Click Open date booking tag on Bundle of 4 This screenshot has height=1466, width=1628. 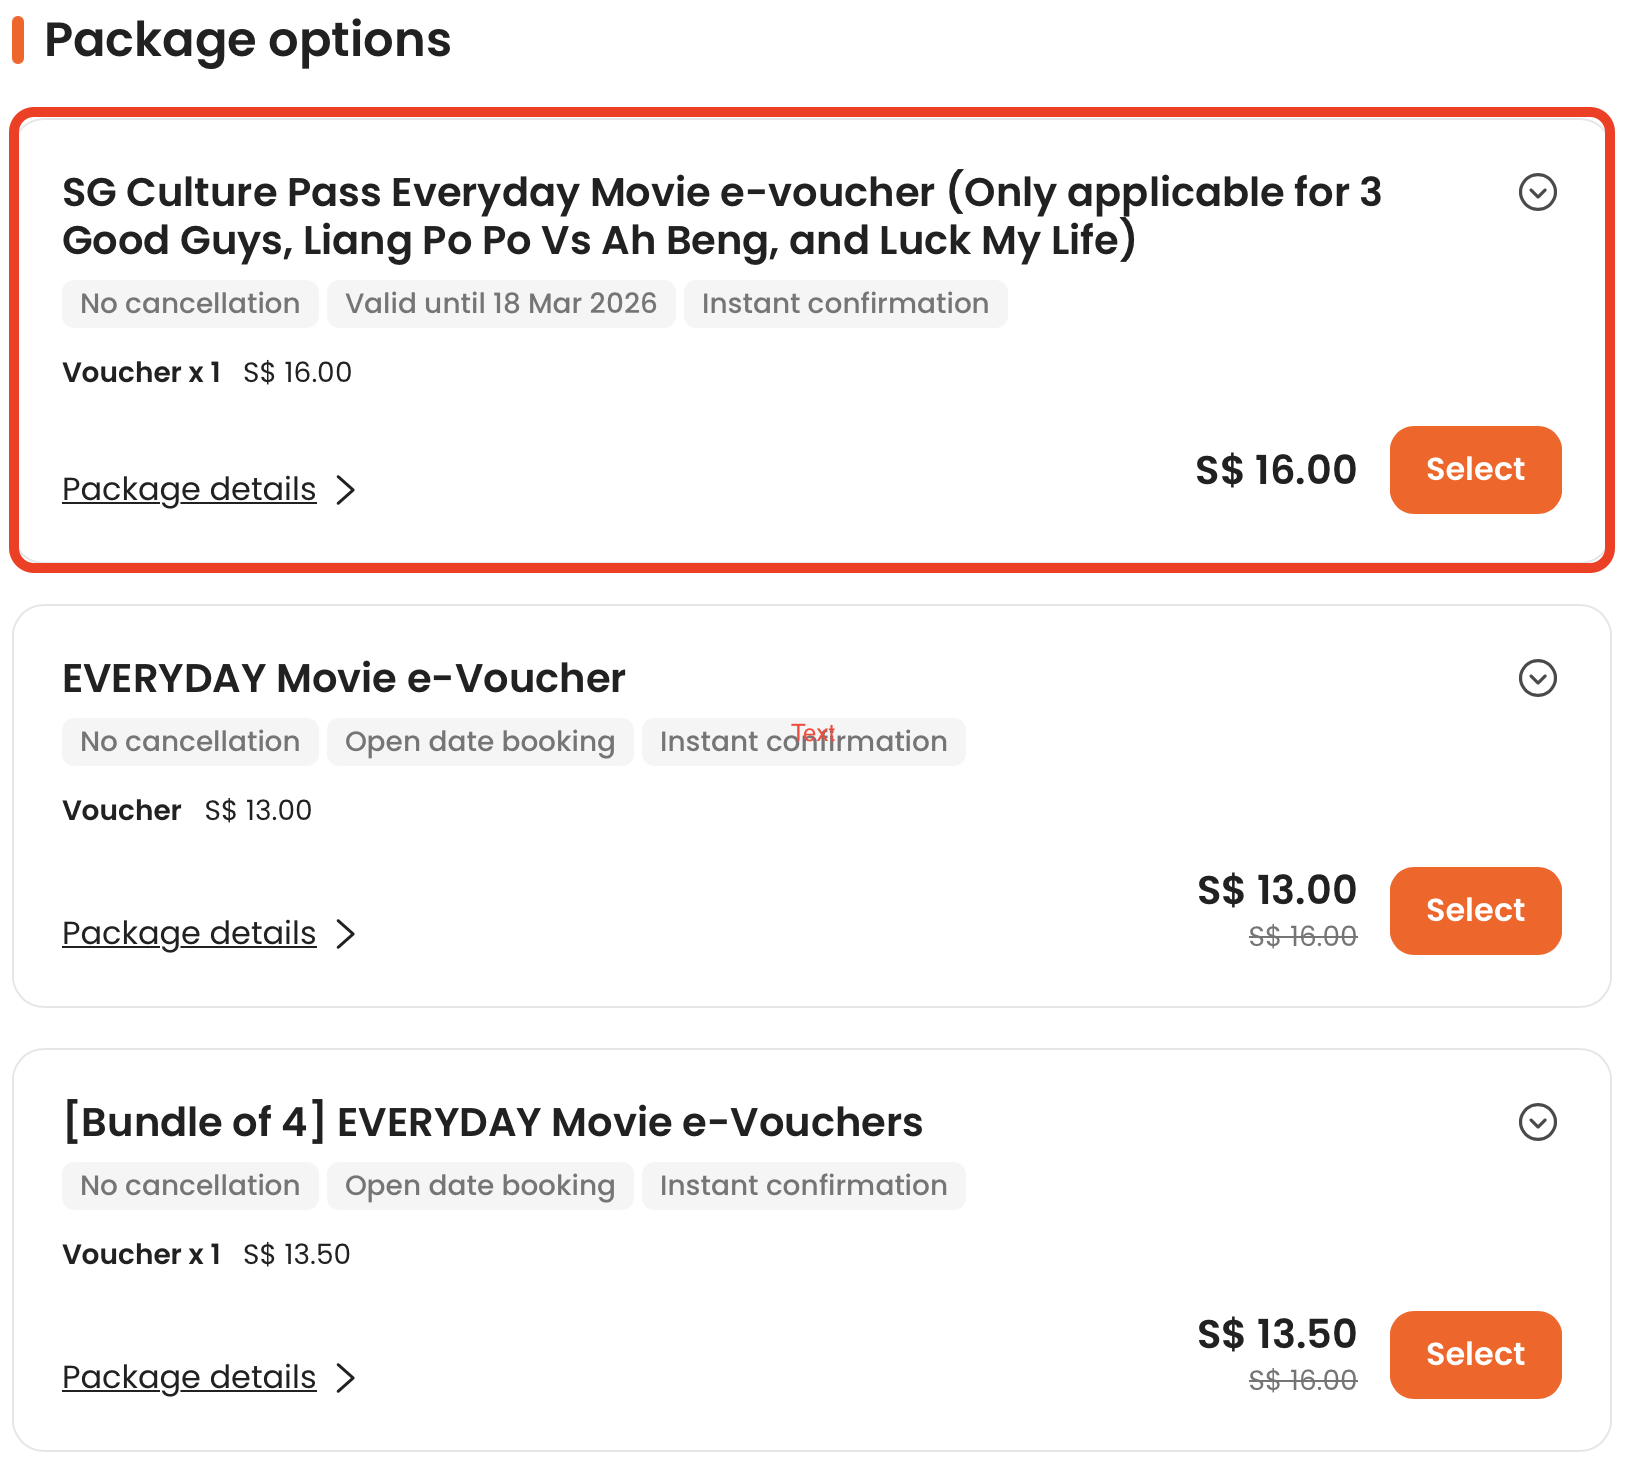click(480, 1186)
